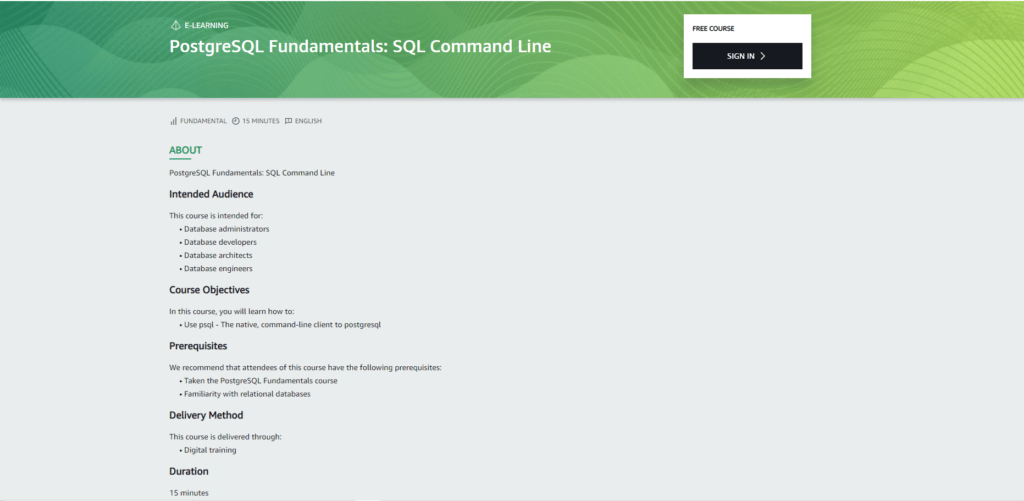The image size is (1024, 501).
Task: Click the Course Objectives heading
Action: click(x=209, y=290)
